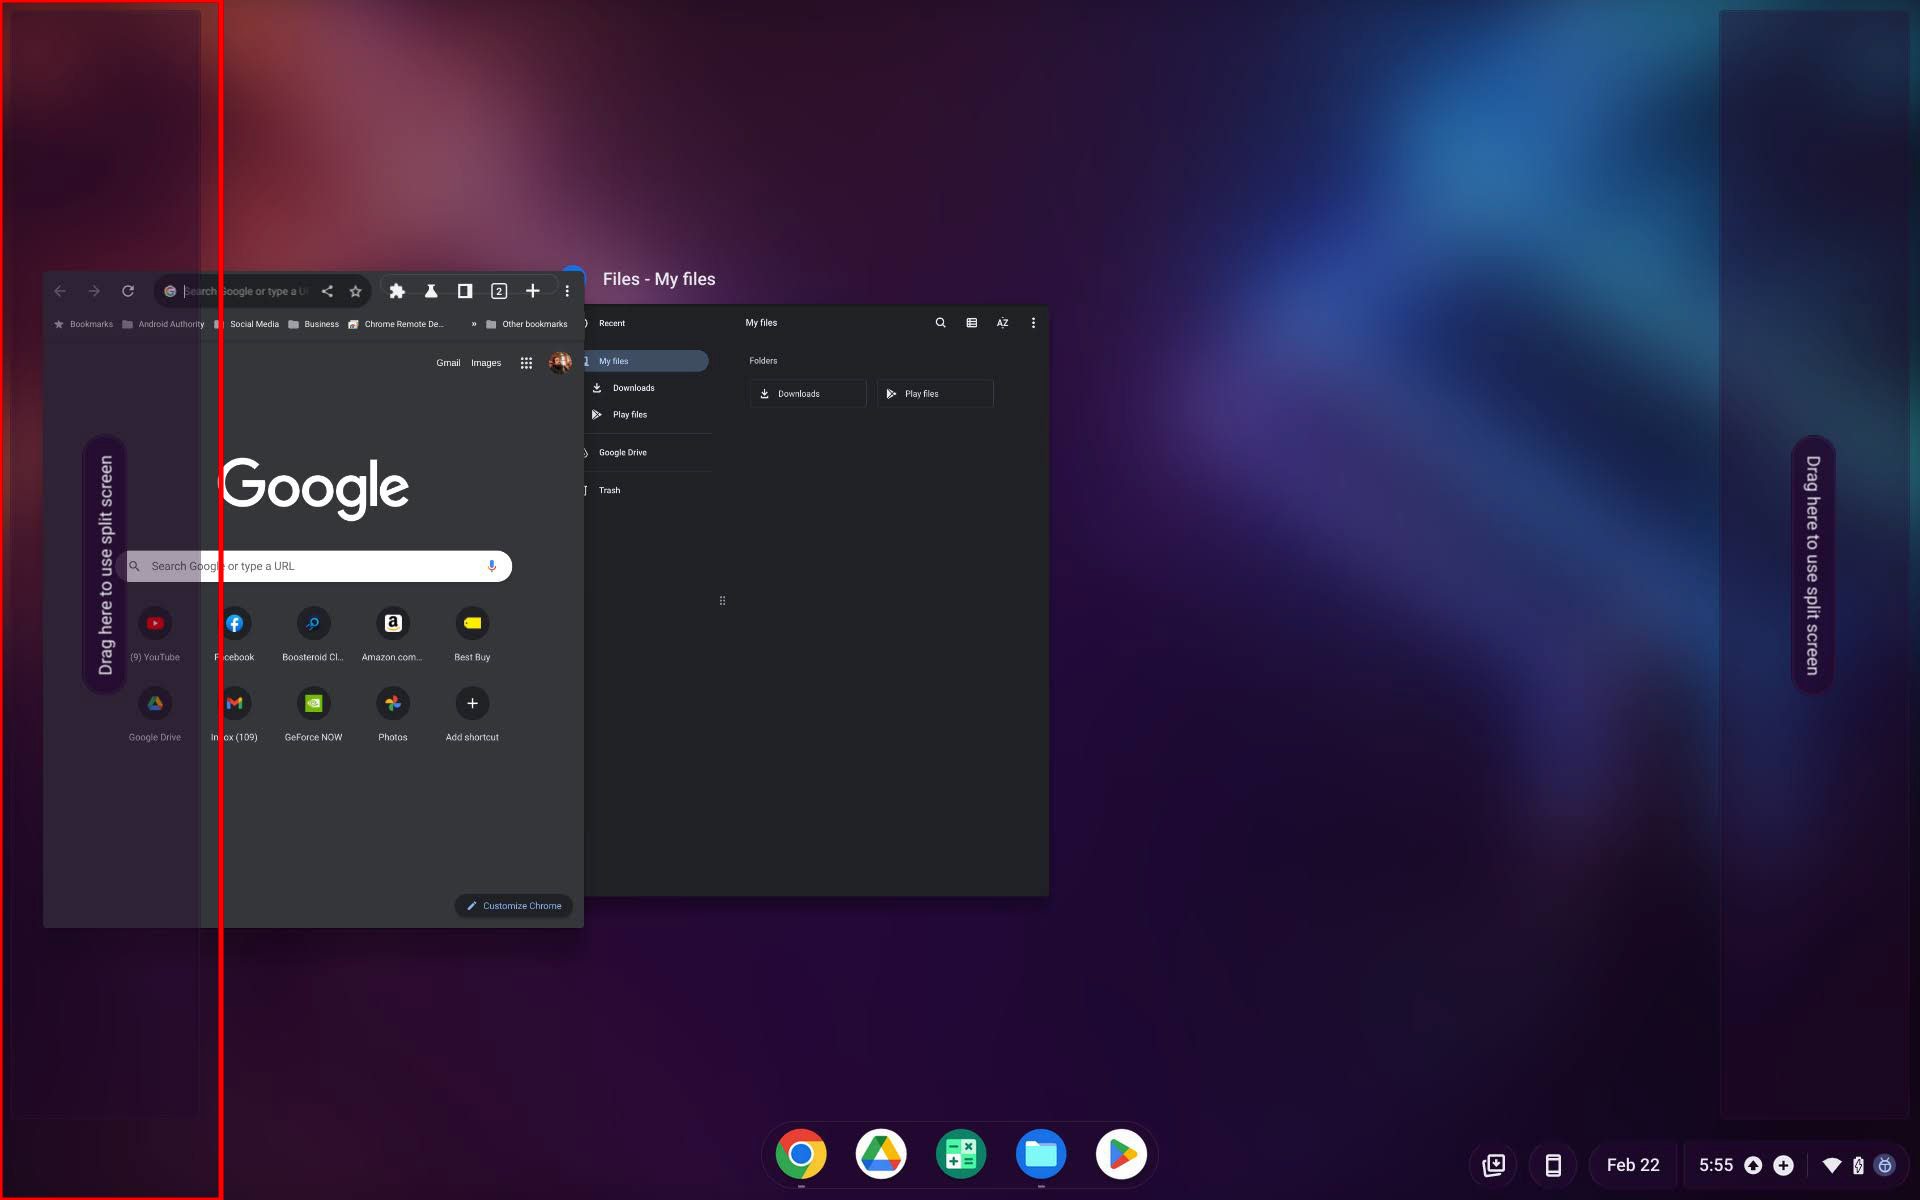Open sort options AZ in Files

point(1002,323)
